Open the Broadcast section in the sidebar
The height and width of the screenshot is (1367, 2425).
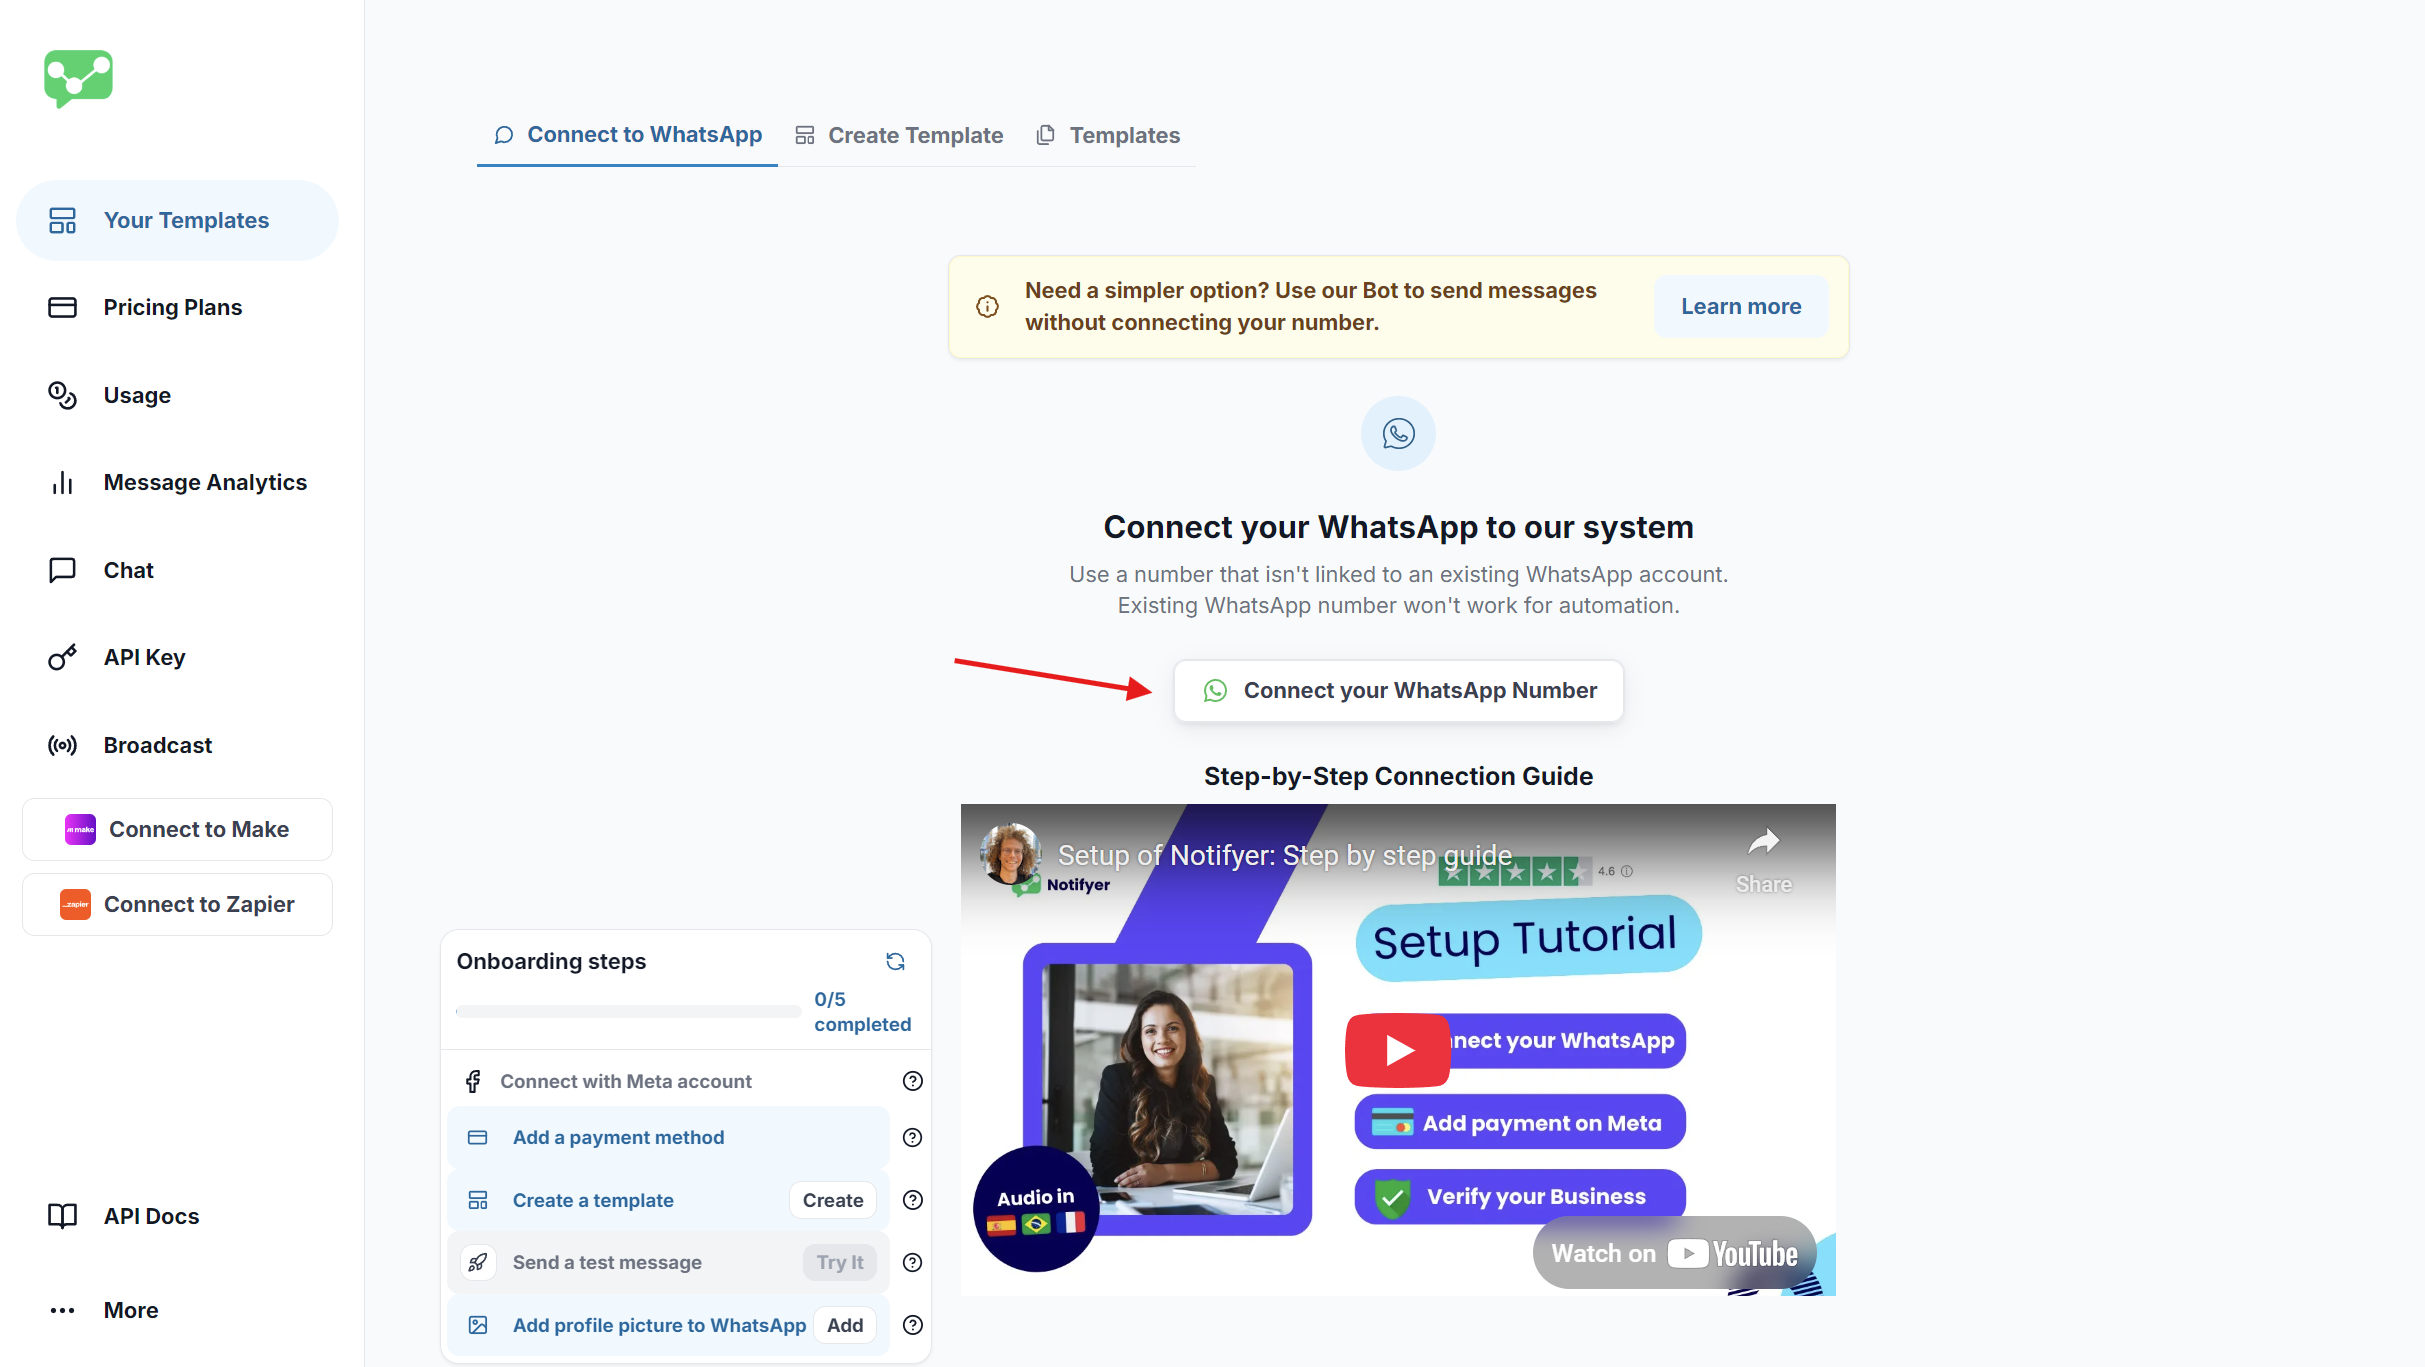coord(158,745)
